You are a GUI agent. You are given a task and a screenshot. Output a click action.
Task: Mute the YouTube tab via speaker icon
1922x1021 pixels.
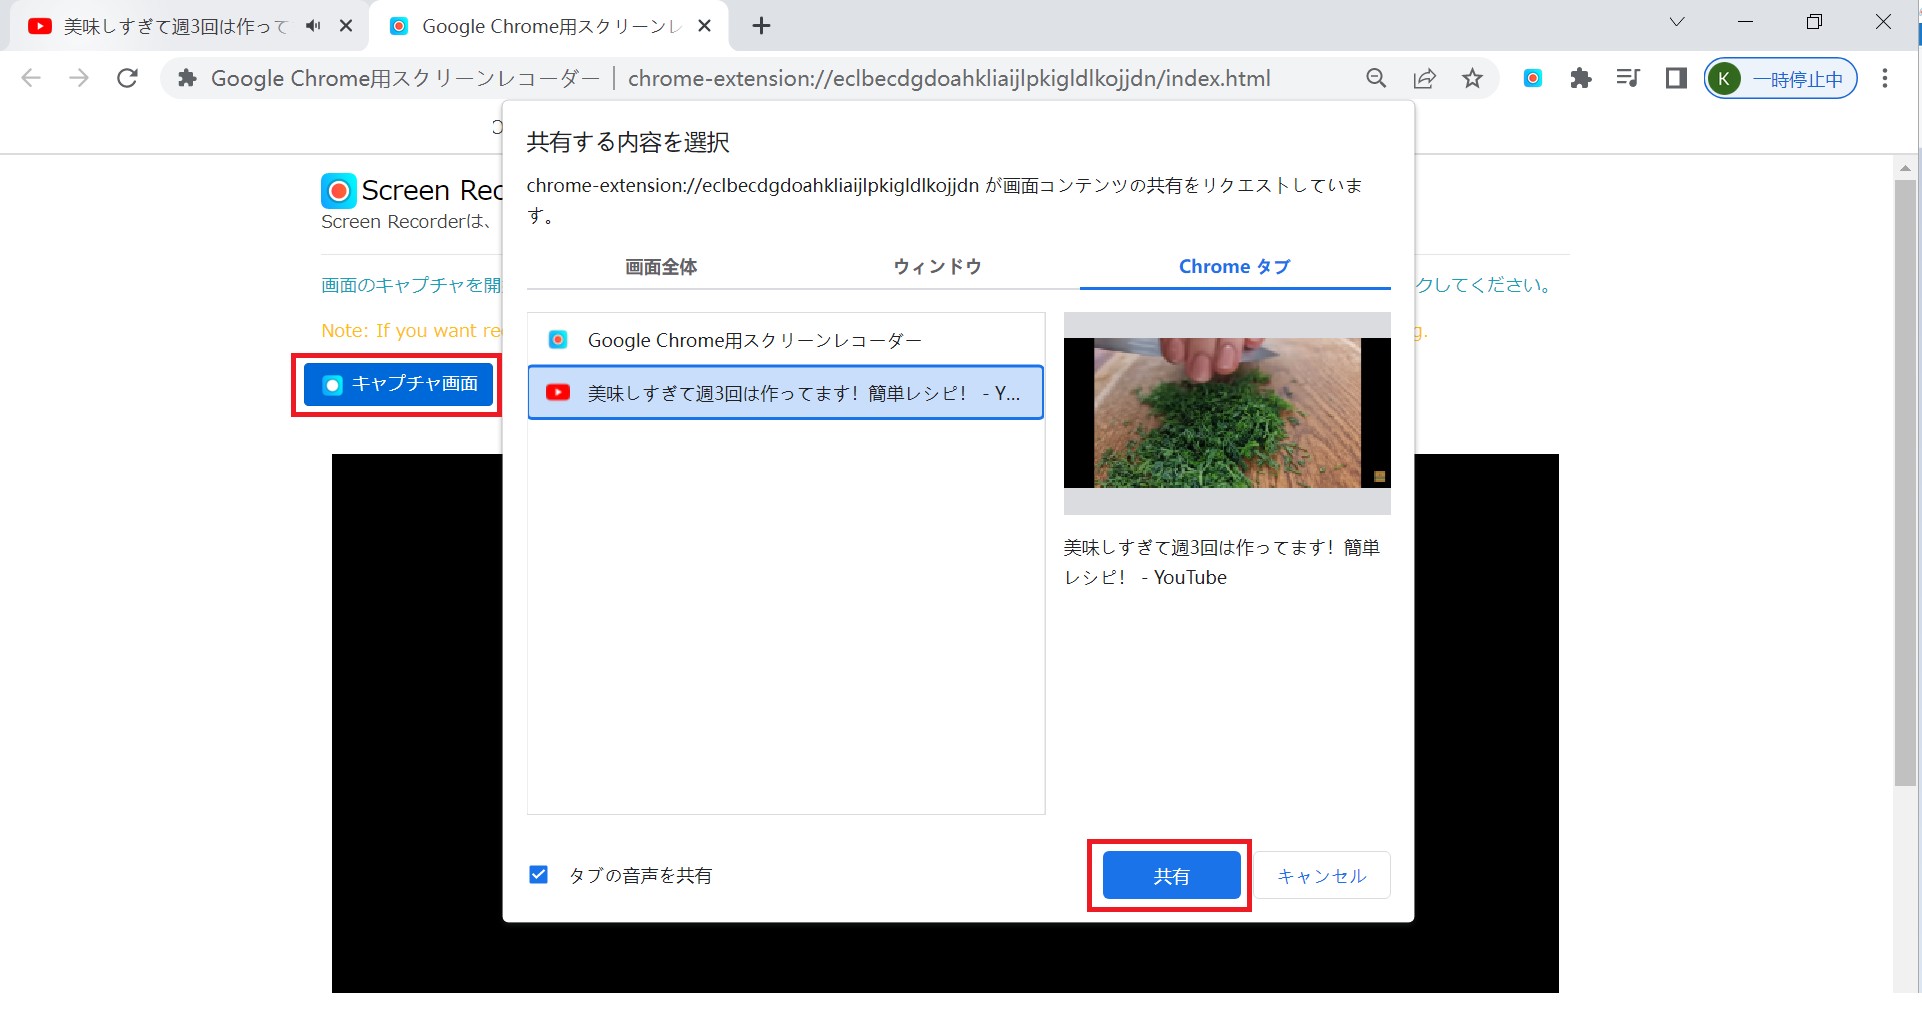[x=313, y=26]
